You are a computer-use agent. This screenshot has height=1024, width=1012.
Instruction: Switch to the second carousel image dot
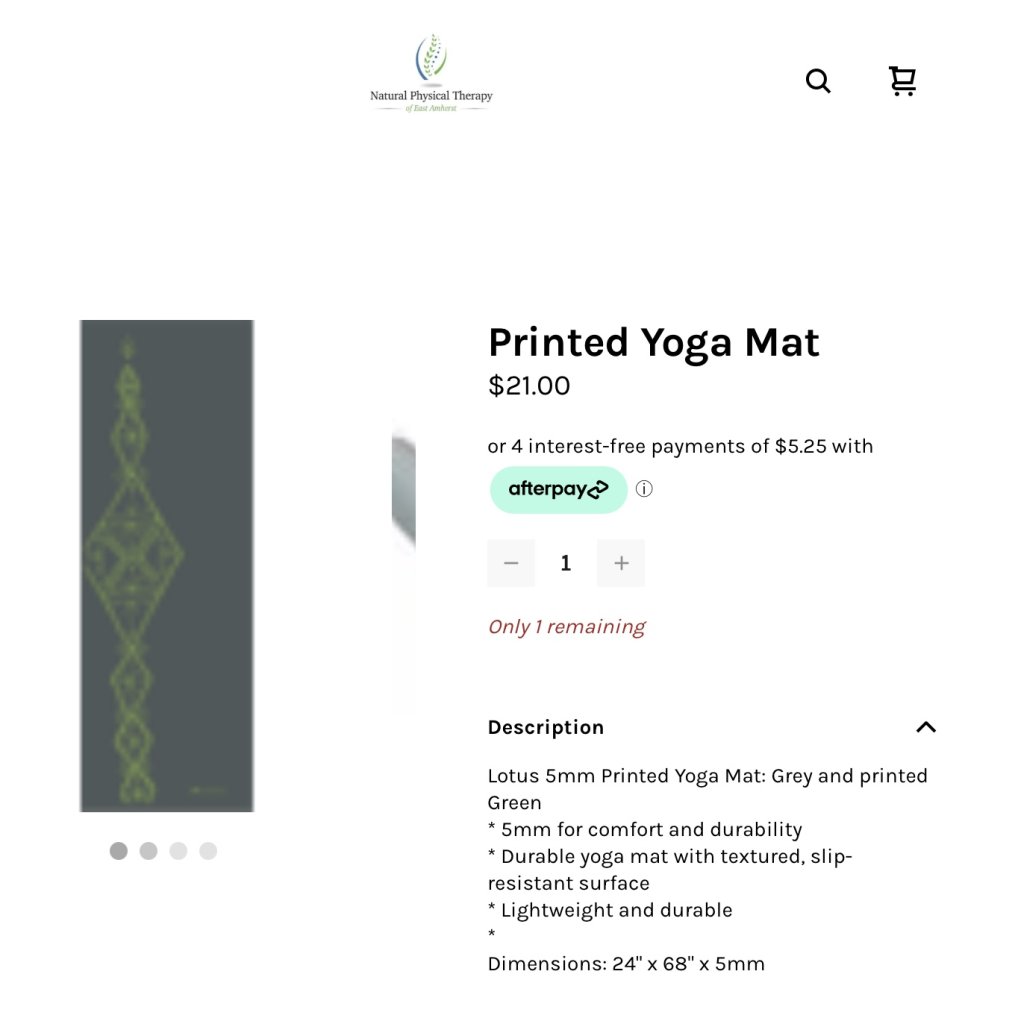pos(149,851)
